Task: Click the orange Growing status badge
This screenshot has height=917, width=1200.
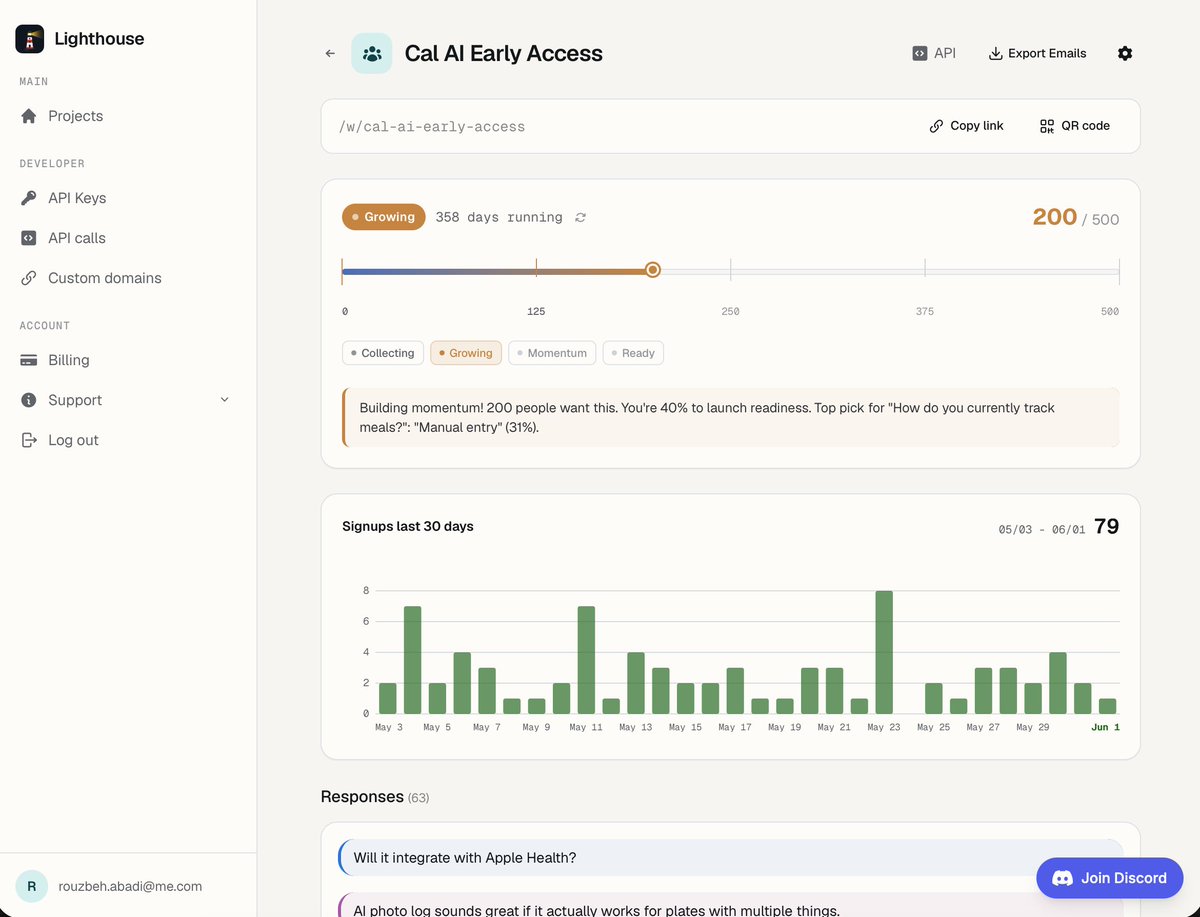Action: click(384, 217)
